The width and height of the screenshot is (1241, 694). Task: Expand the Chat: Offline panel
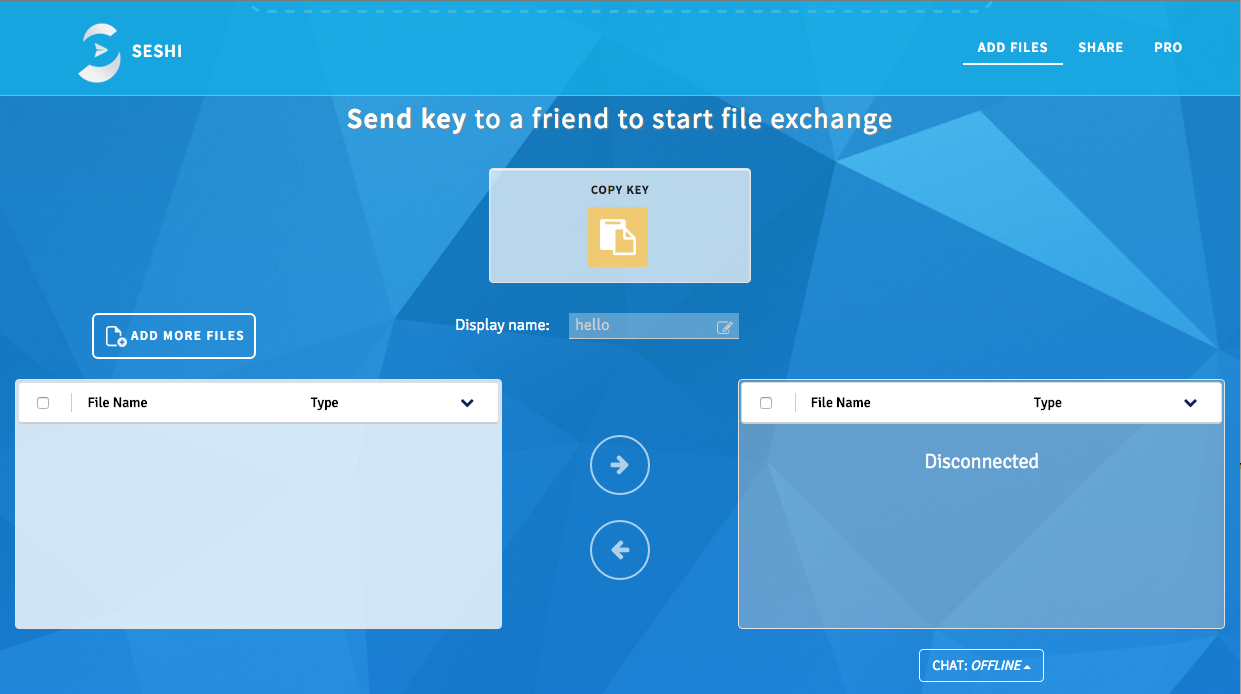pos(980,666)
